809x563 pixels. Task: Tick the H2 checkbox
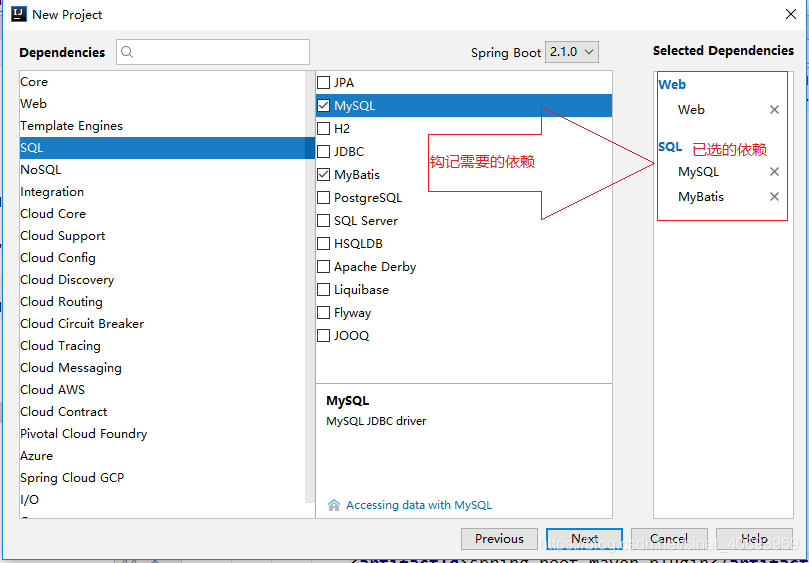(323, 128)
